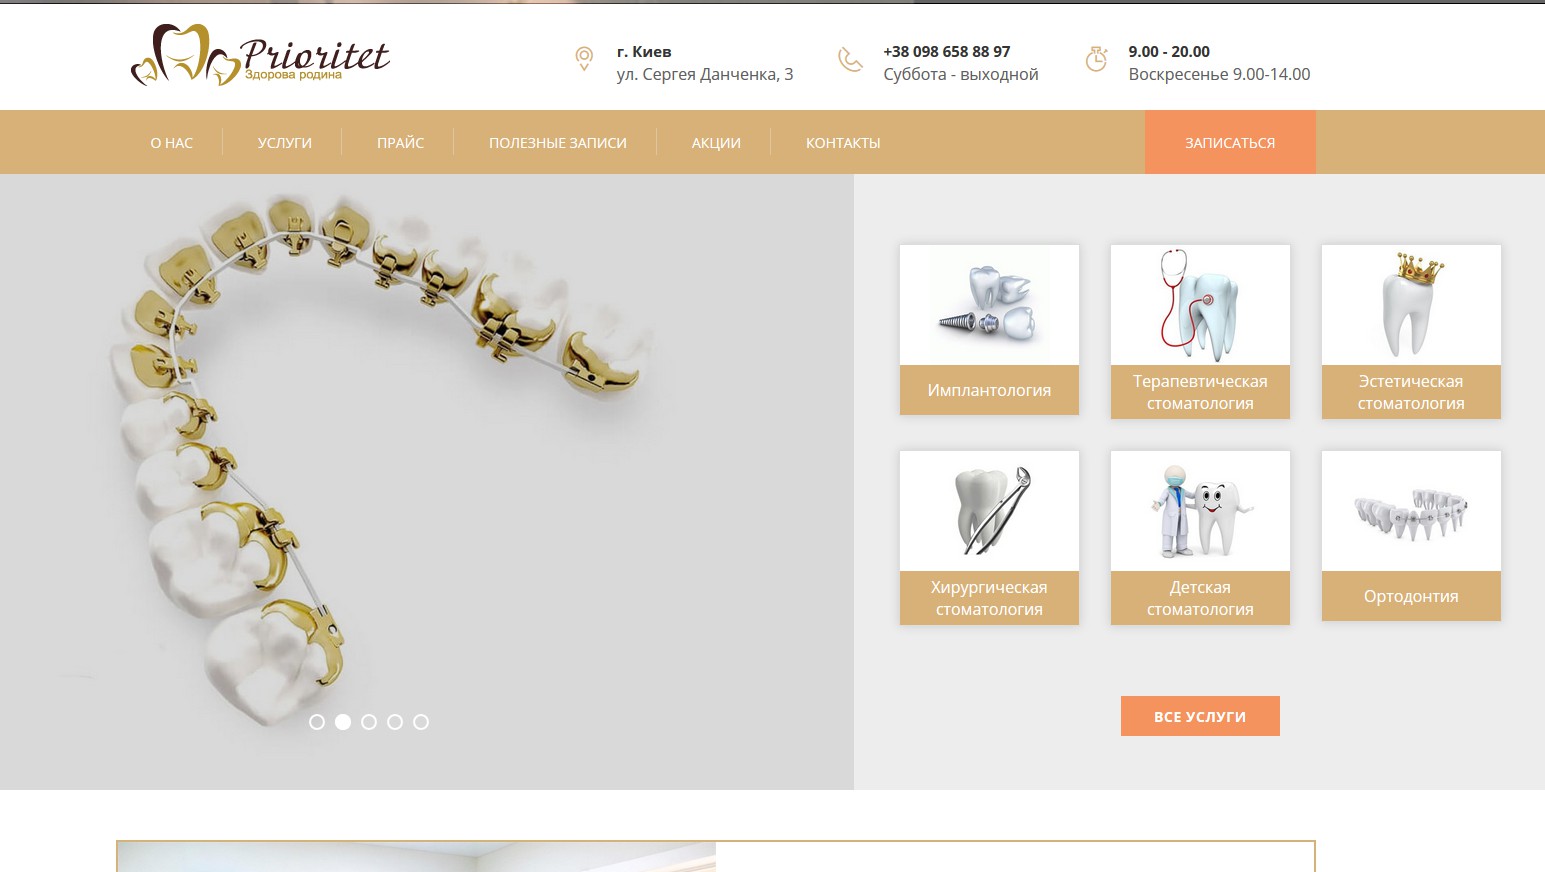1545x872 pixels.
Task: Open the tooth with stethoscope therapy tile
Action: tap(1200, 305)
